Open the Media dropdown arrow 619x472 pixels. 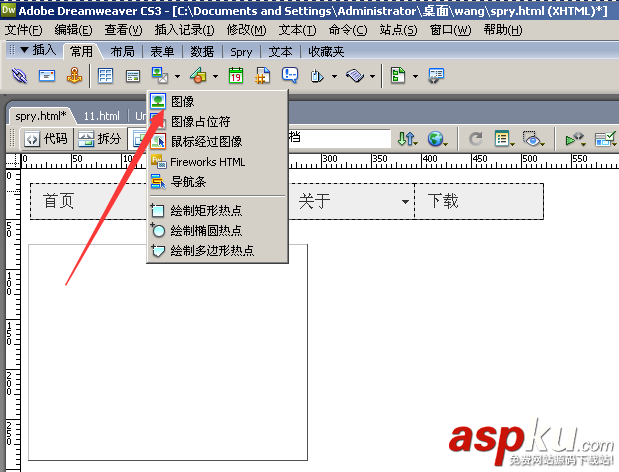click(x=215, y=76)
